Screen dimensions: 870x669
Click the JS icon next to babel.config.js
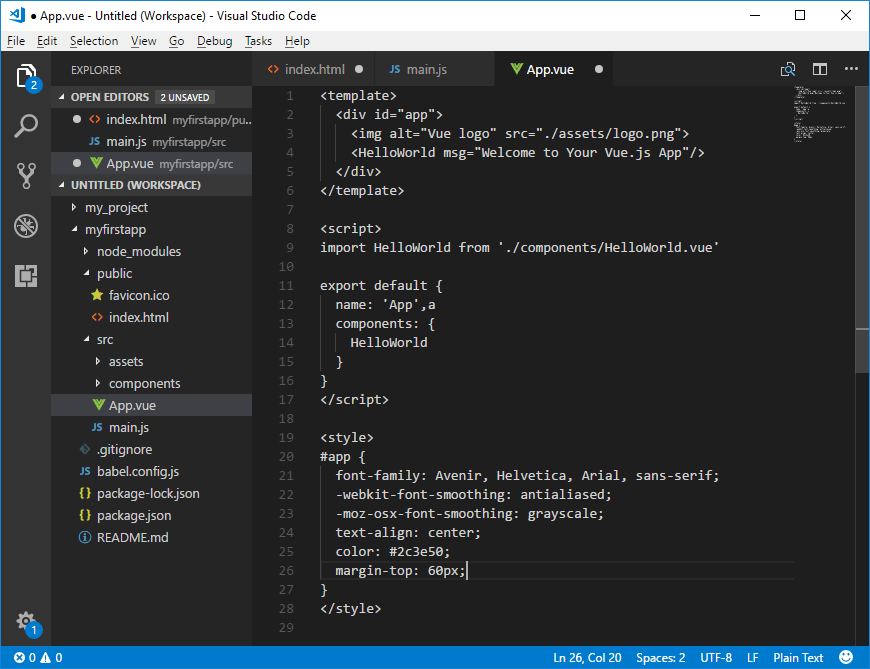(85, 471)
